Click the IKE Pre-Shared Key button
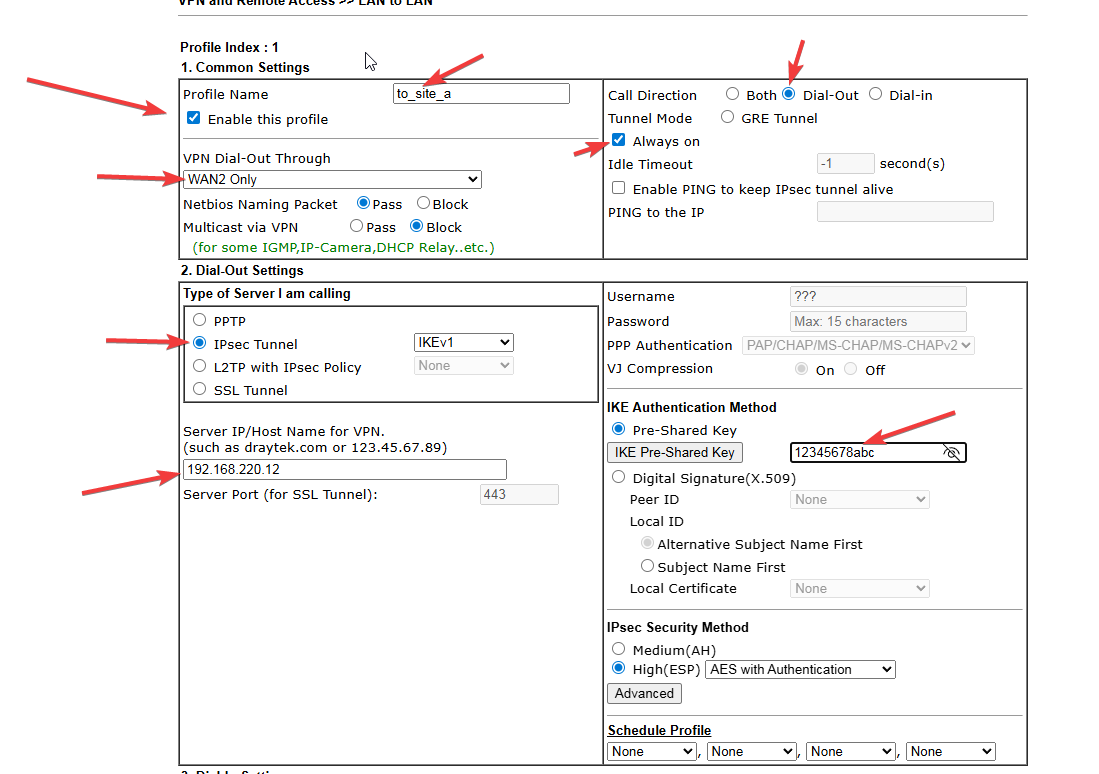This screenshot has height=774, width=1099. (674, 452)
